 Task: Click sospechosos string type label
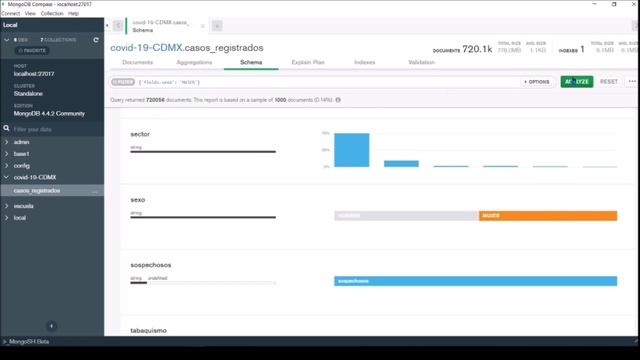coord(136,278)
